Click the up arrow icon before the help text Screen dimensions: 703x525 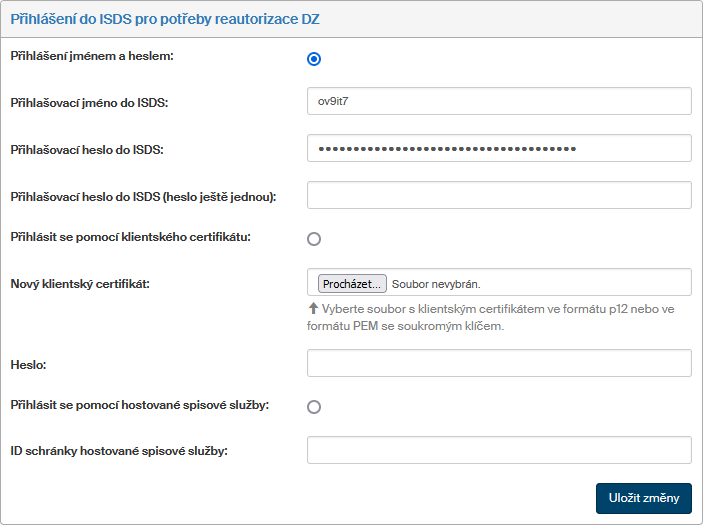click(x=313, y=309)
